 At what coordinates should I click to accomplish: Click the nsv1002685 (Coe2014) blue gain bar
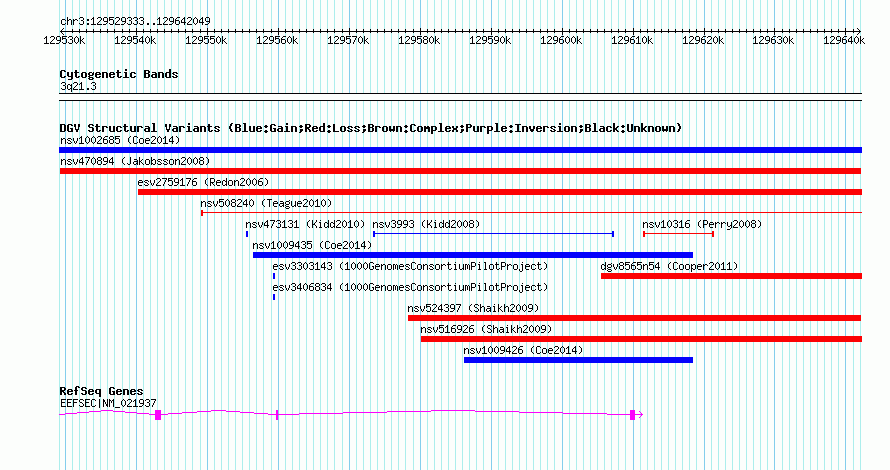click(460, 150)
